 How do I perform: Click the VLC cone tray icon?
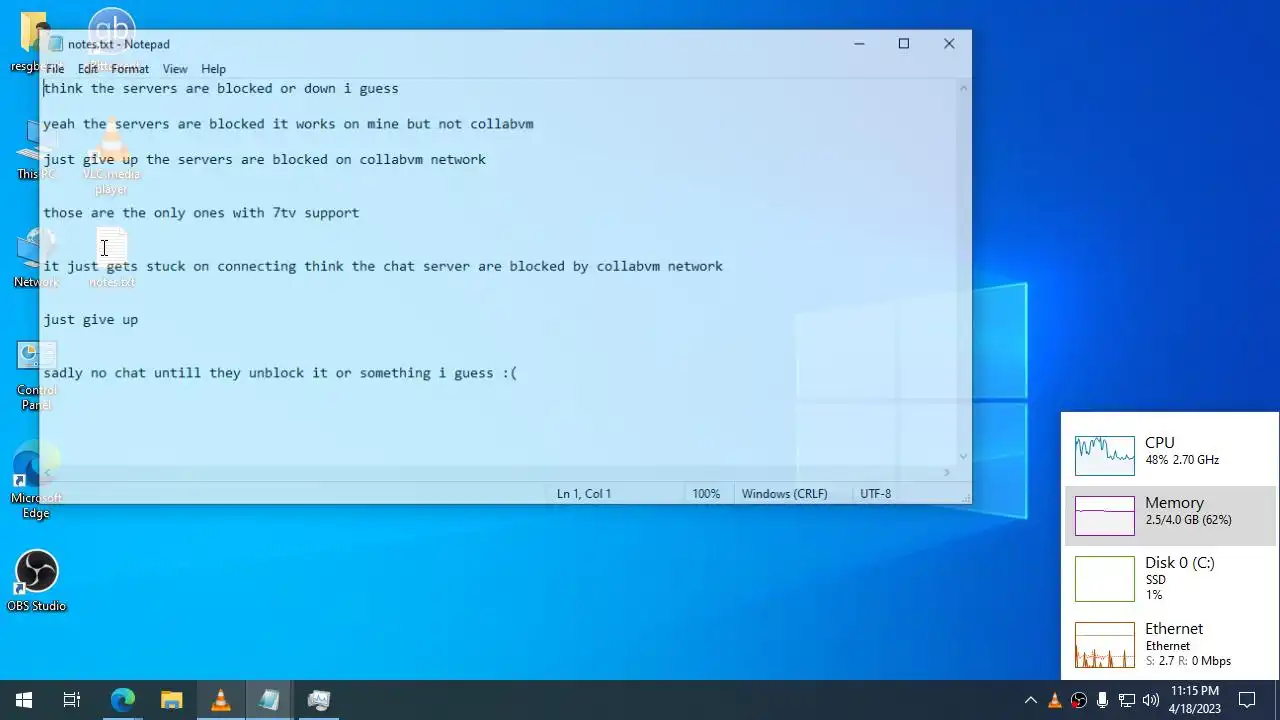(x=1055, y=700)
